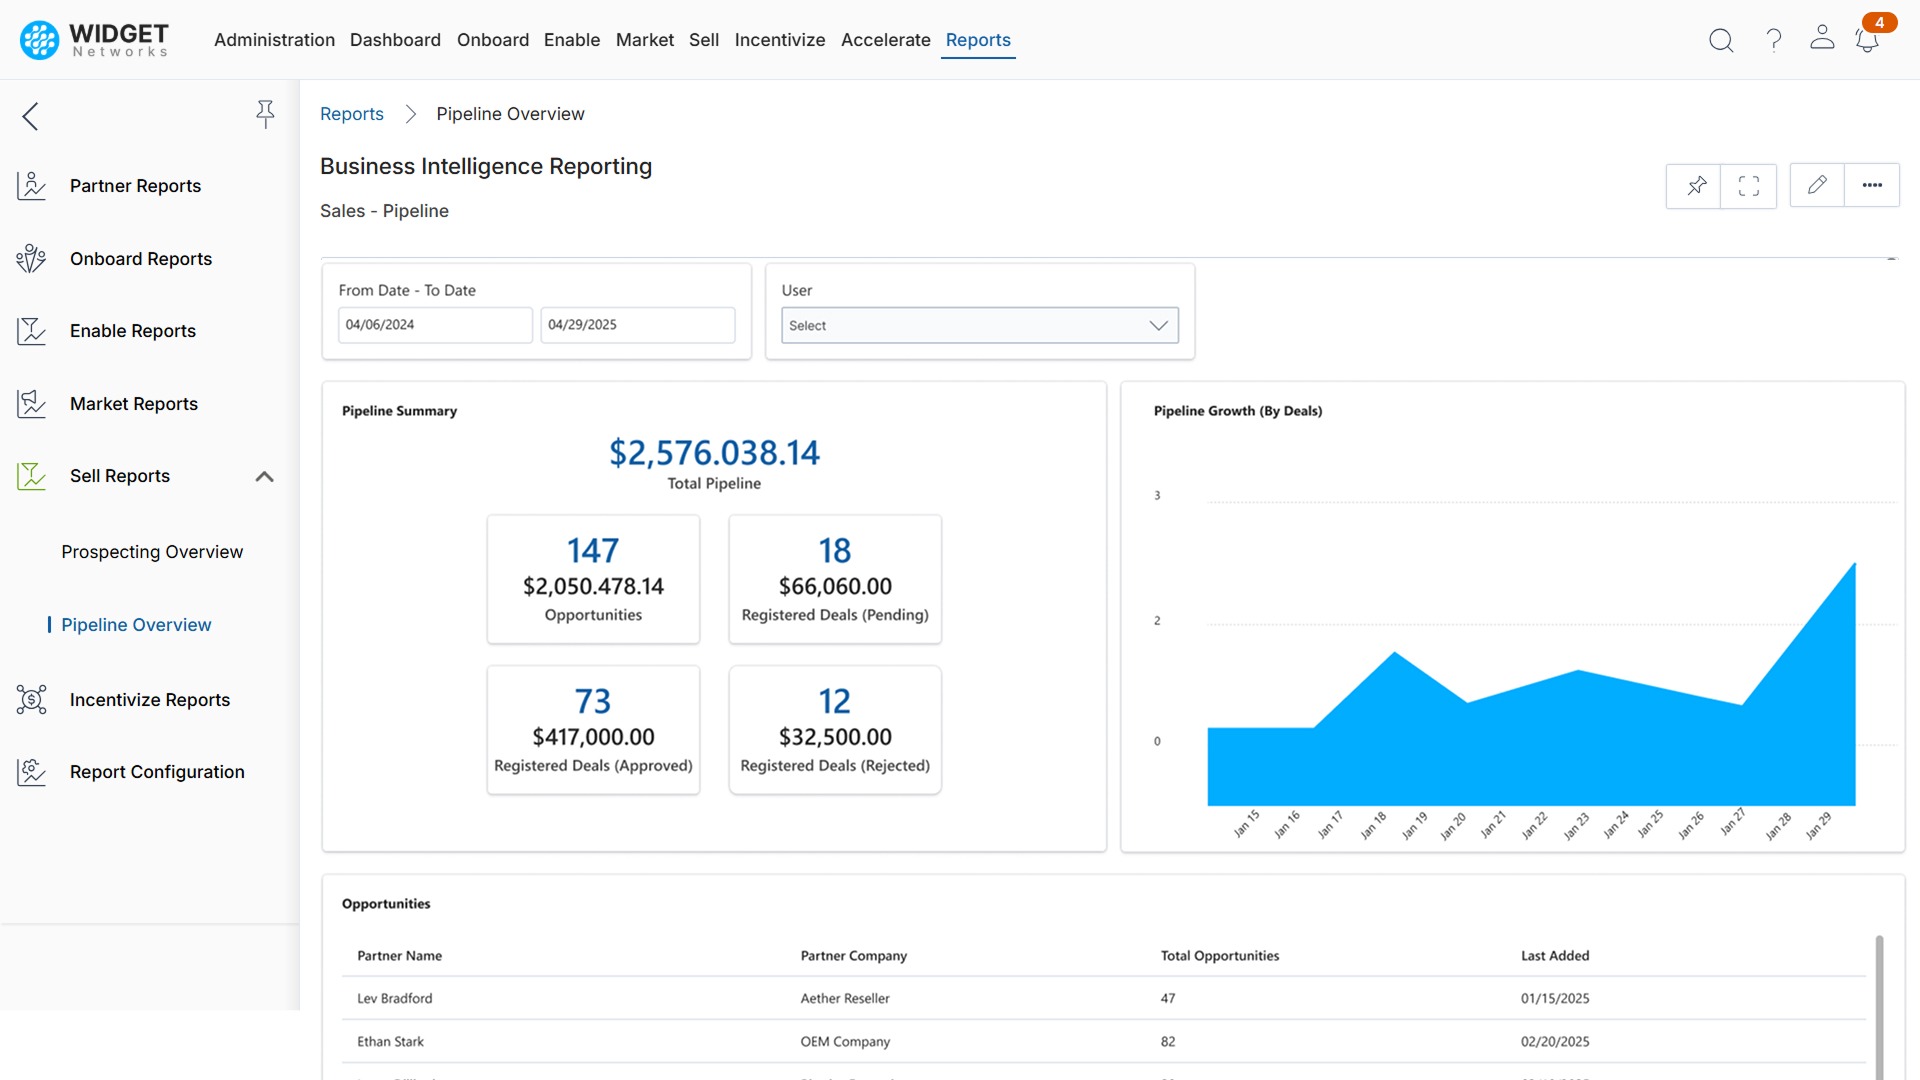Edit the report using the pencil icon
Image resolution: width=1920 pixels, height=1080 pixels.
[x=1817, y=185]
